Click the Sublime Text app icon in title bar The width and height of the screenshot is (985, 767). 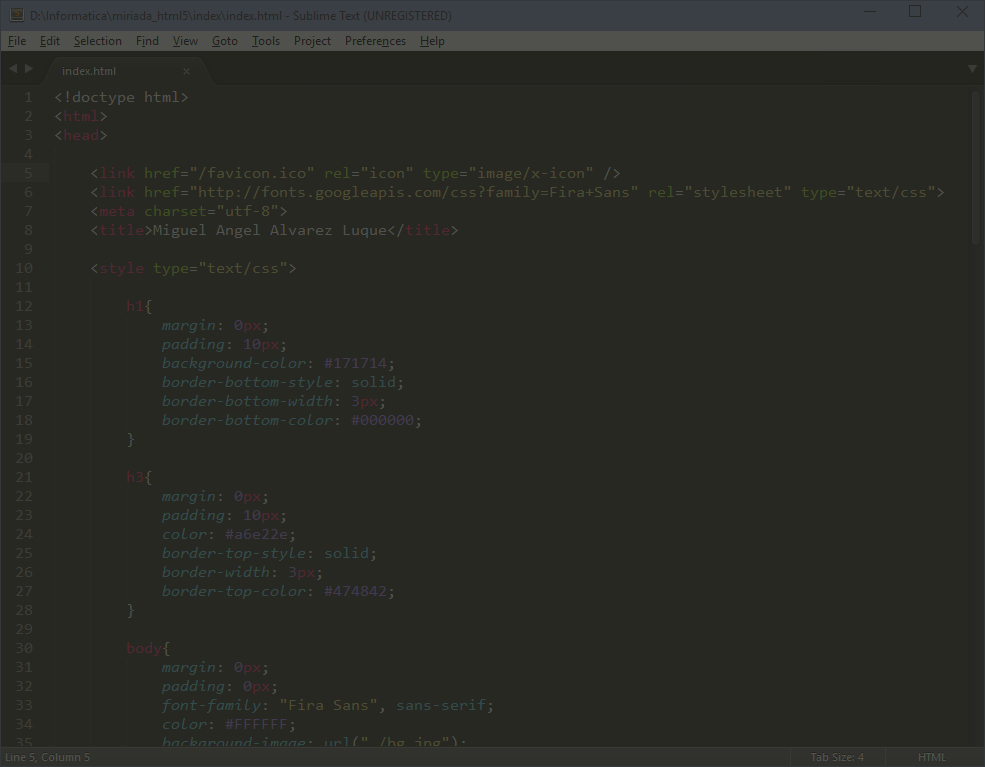17,15
